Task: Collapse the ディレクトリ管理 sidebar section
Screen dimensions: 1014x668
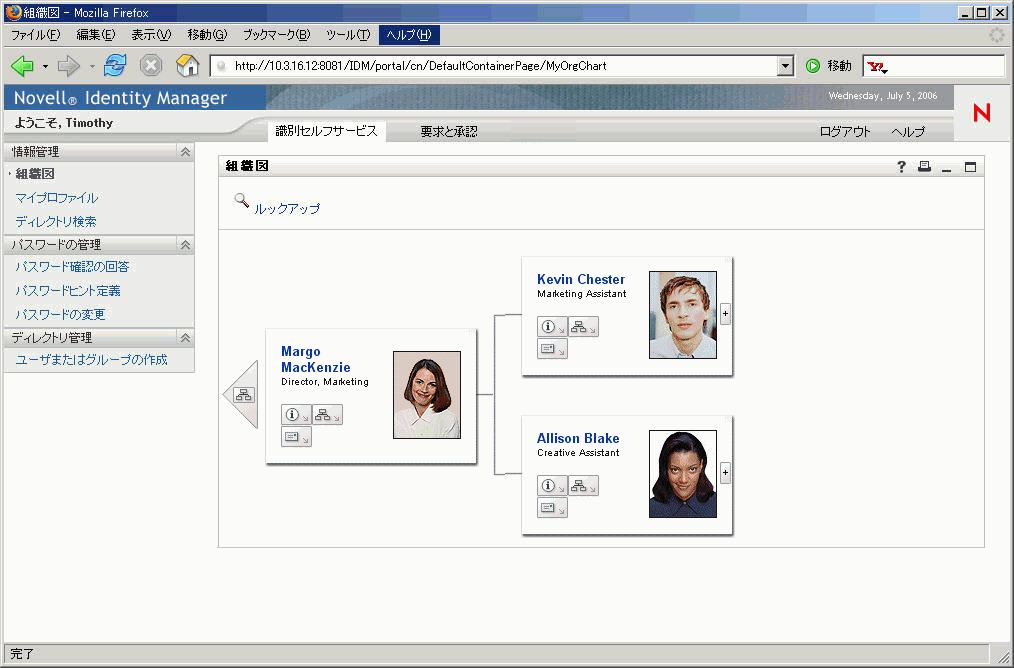Action: tap(185, 338)
